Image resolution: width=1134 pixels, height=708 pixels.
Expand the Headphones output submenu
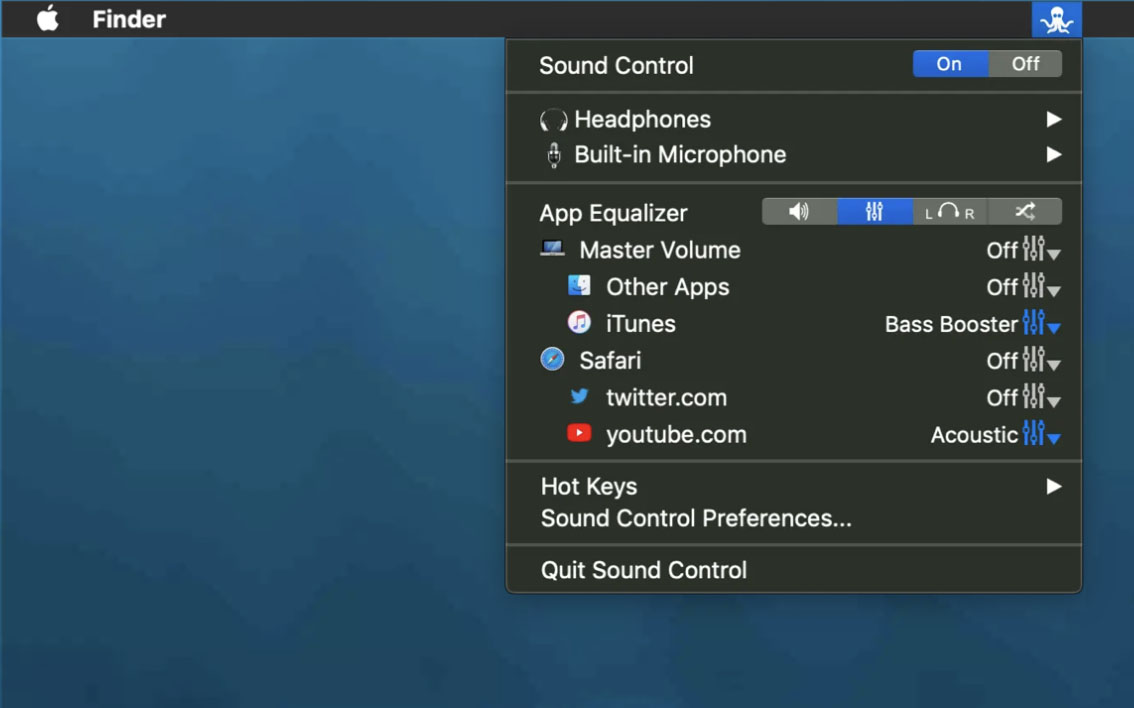tap(1053, 120)
